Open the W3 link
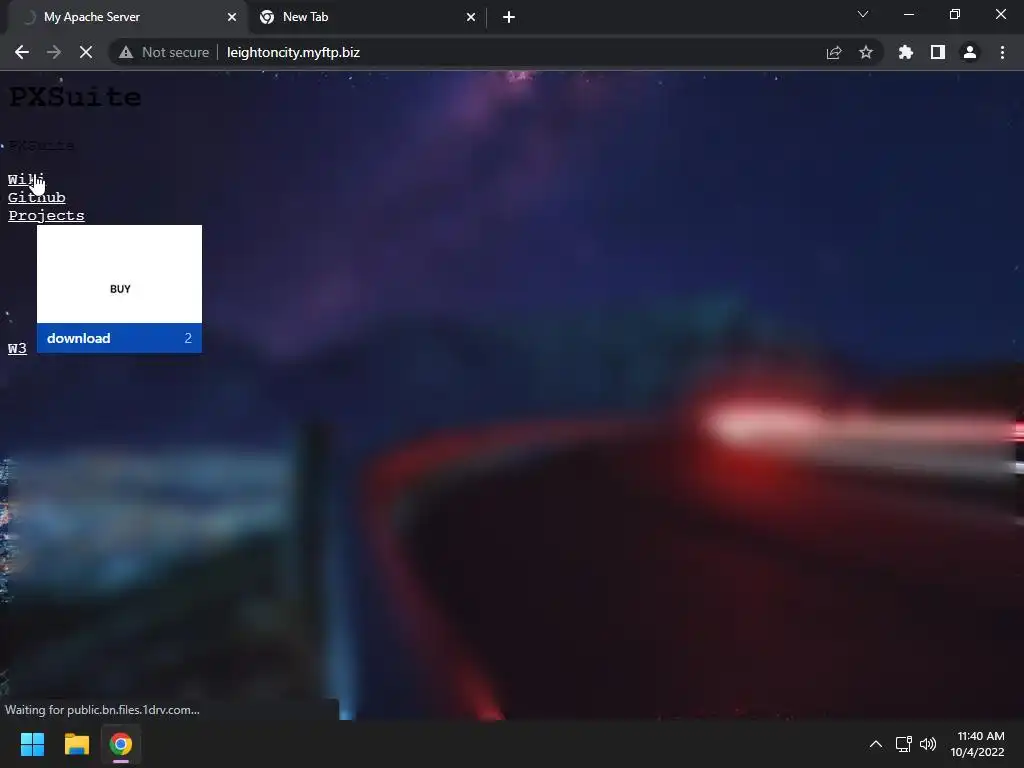The image size is (1024, 768). [x=18, y=348]
